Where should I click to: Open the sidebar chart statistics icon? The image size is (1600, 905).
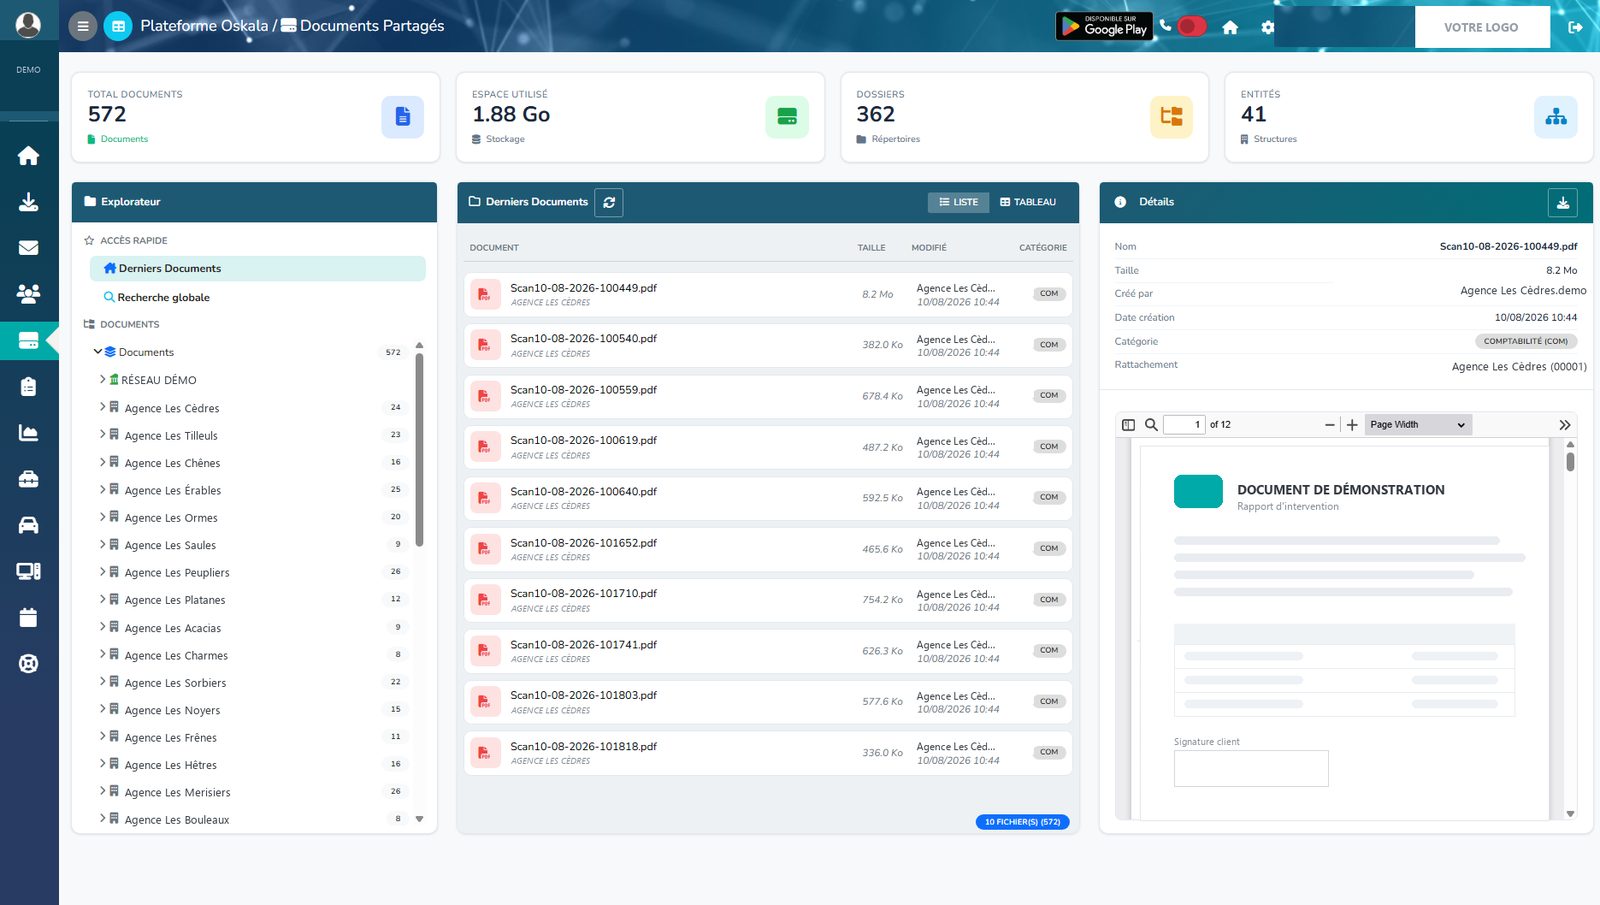coord(29,433)
